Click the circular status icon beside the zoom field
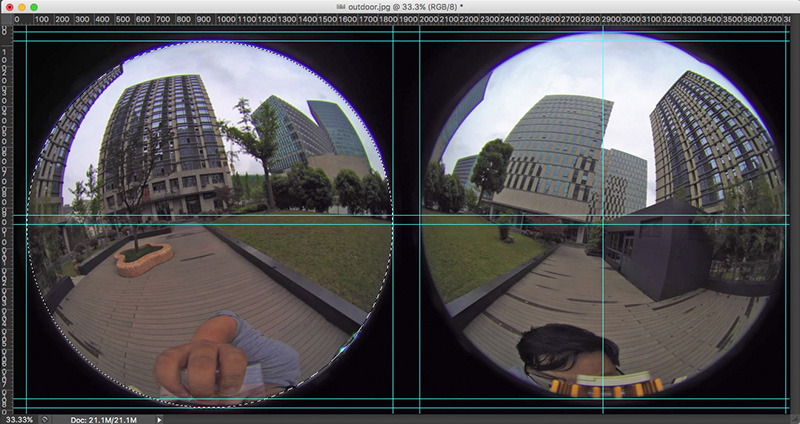Image resolution: width=800 pixels, height=424 pixels. (x=44, y=419)
